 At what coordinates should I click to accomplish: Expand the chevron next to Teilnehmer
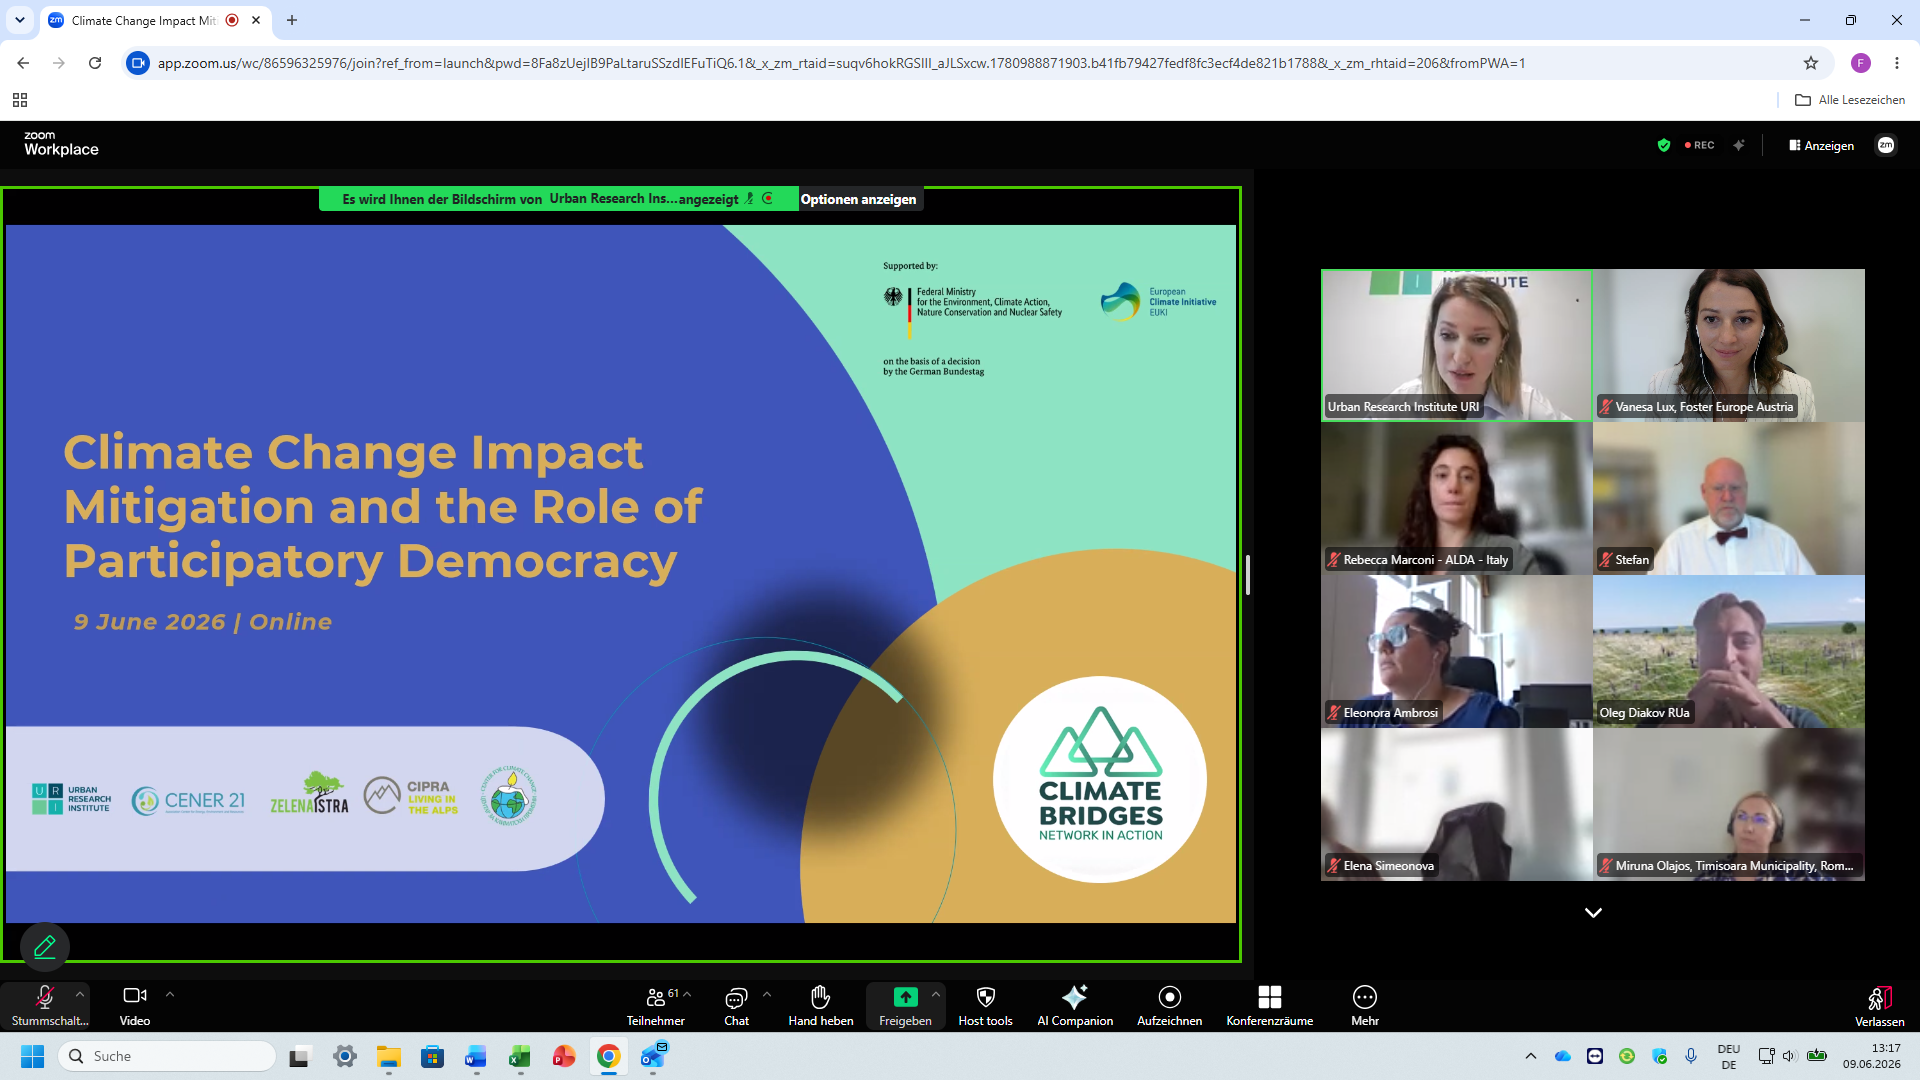pos(687,994)
